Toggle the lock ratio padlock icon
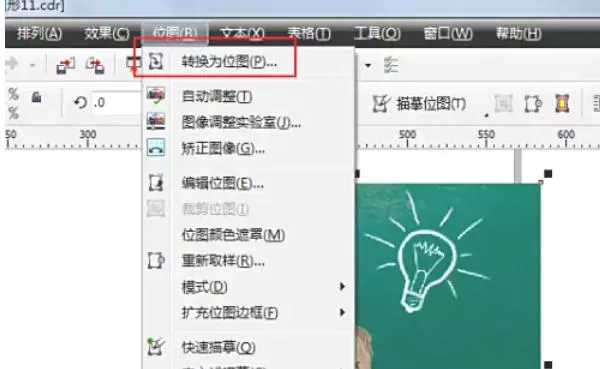Screen dimensions: 600x369 click(x=36, y=97)
